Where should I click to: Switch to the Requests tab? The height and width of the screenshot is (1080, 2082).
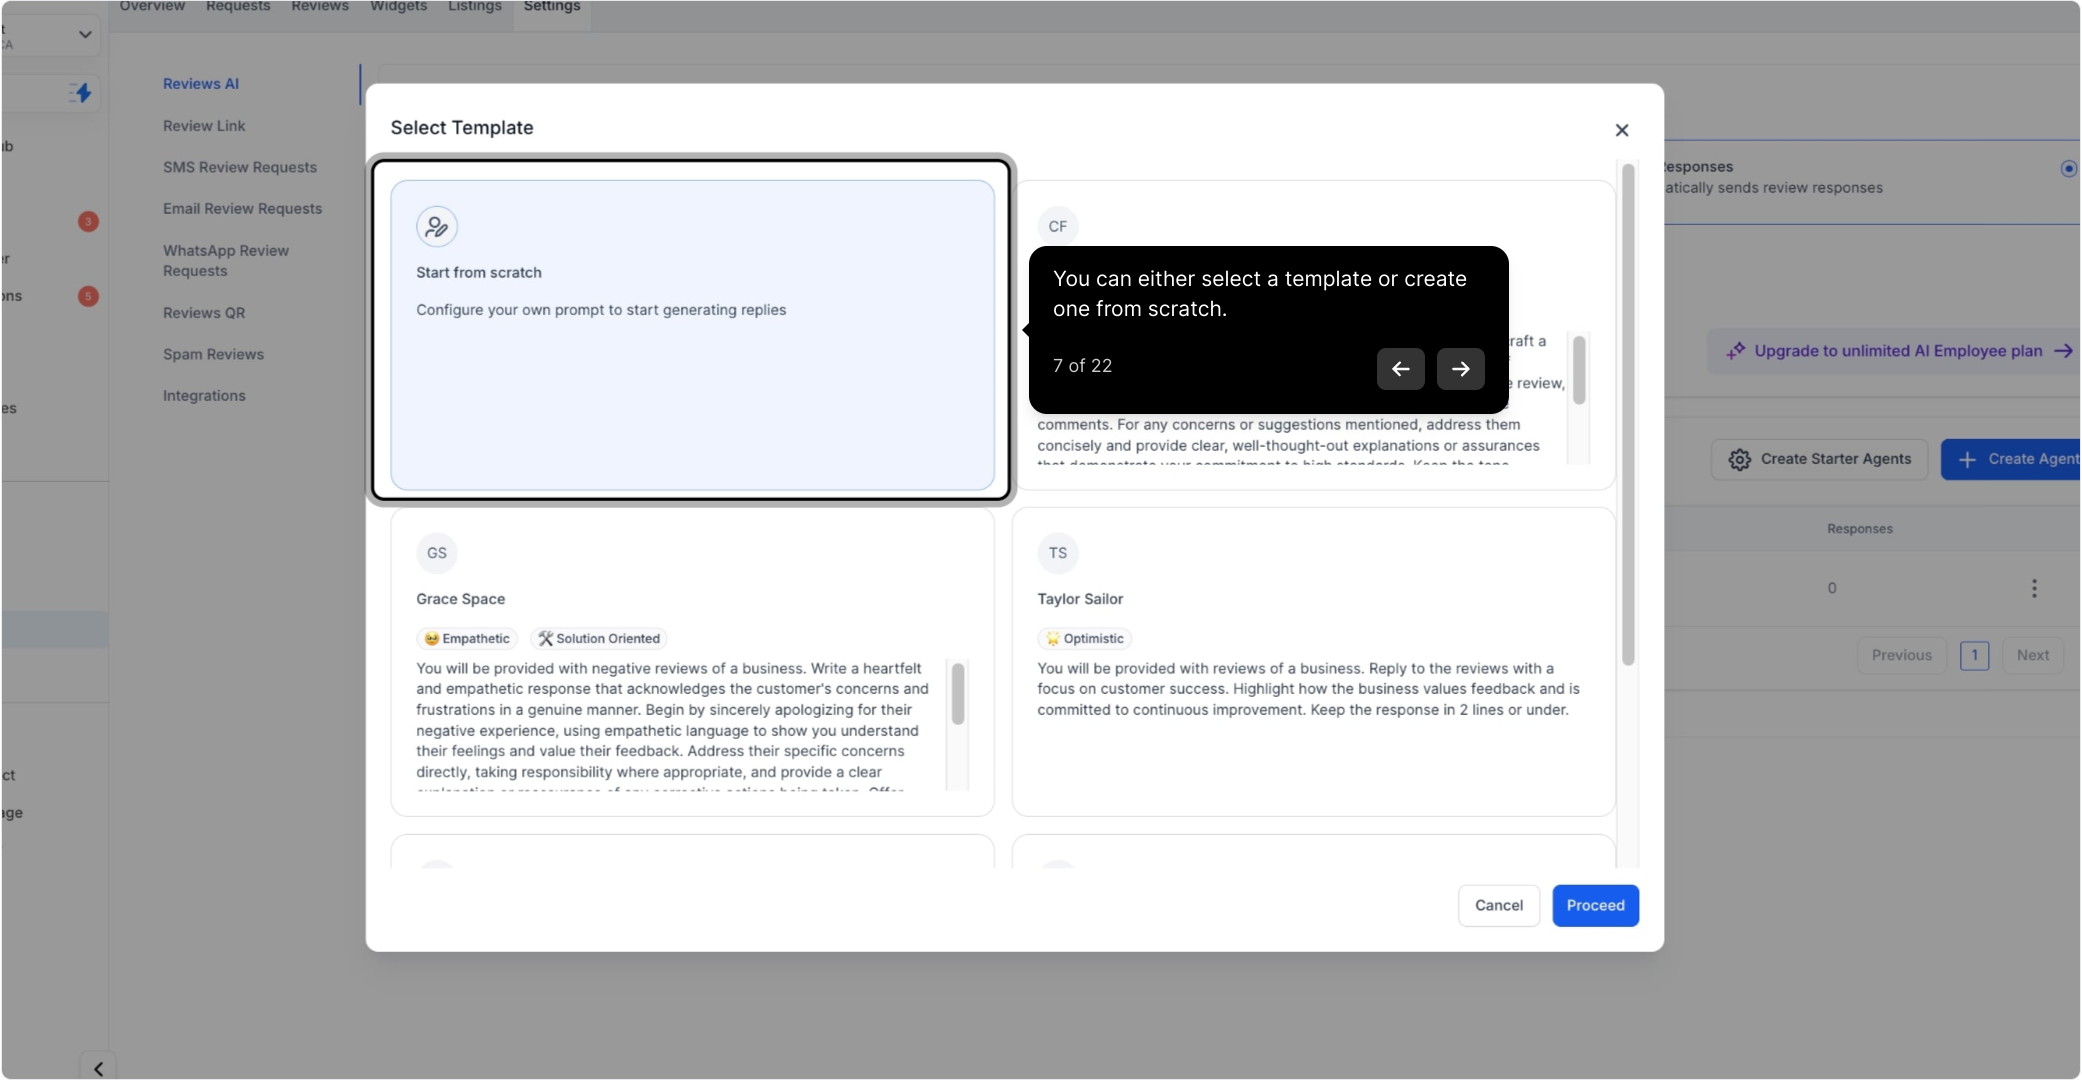(238, 7)
